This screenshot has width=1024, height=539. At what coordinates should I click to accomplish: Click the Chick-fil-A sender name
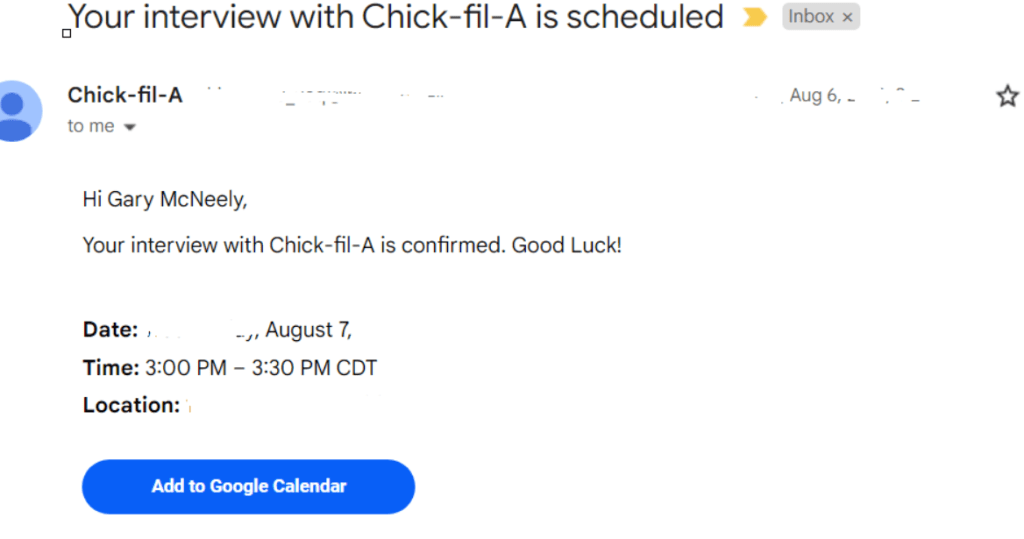click(125, 95)
